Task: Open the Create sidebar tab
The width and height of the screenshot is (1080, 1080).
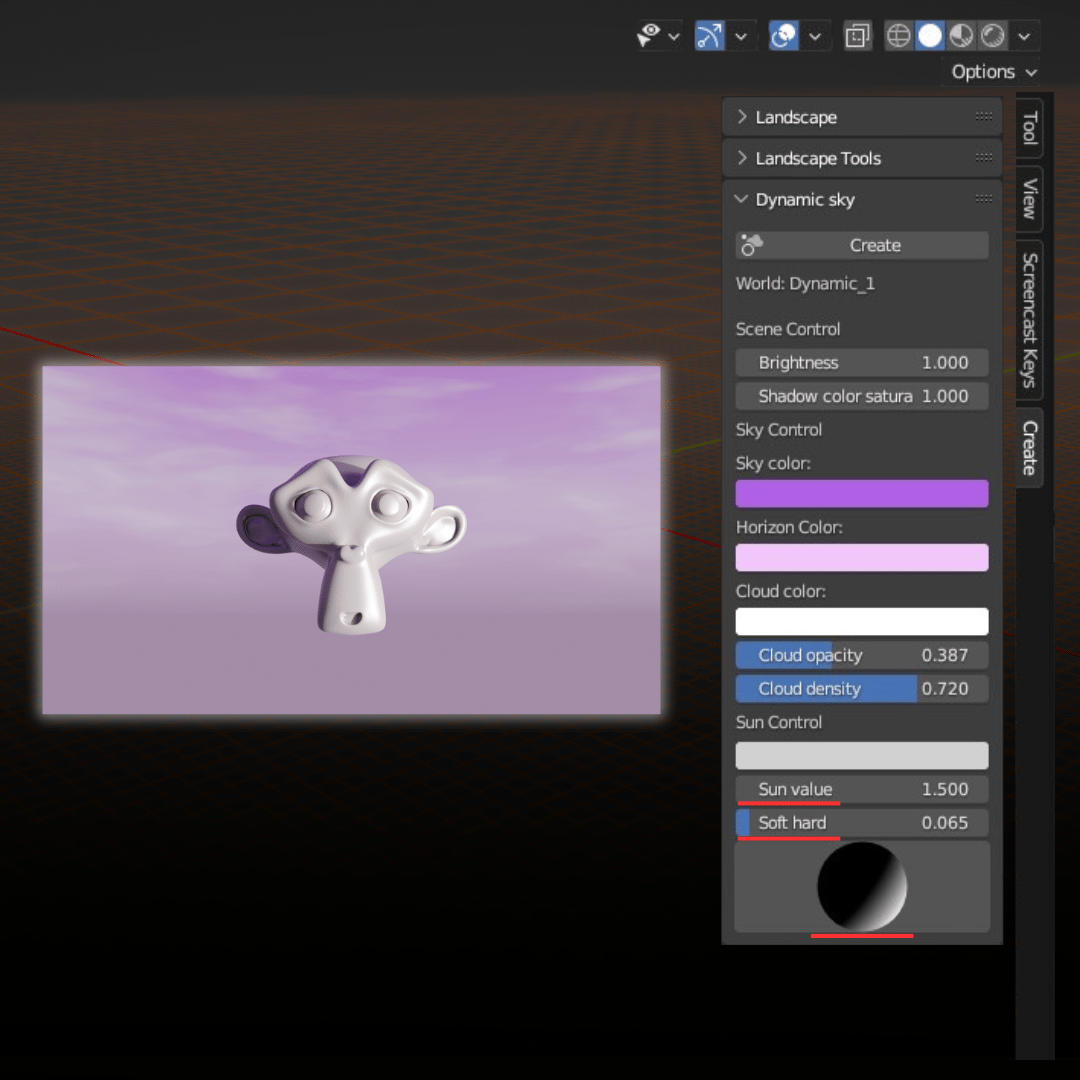Action: pos(1030,448)
